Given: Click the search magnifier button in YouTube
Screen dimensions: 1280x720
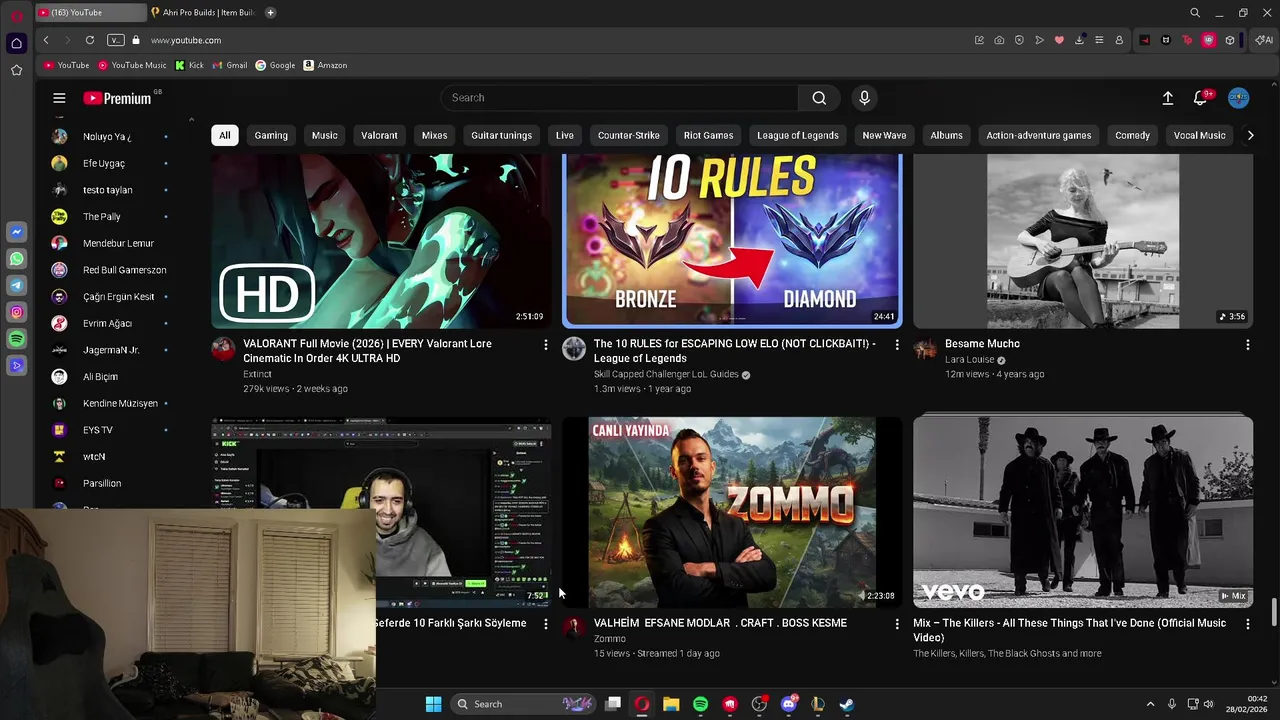Looking at the screenshot, I should [819, 98].
